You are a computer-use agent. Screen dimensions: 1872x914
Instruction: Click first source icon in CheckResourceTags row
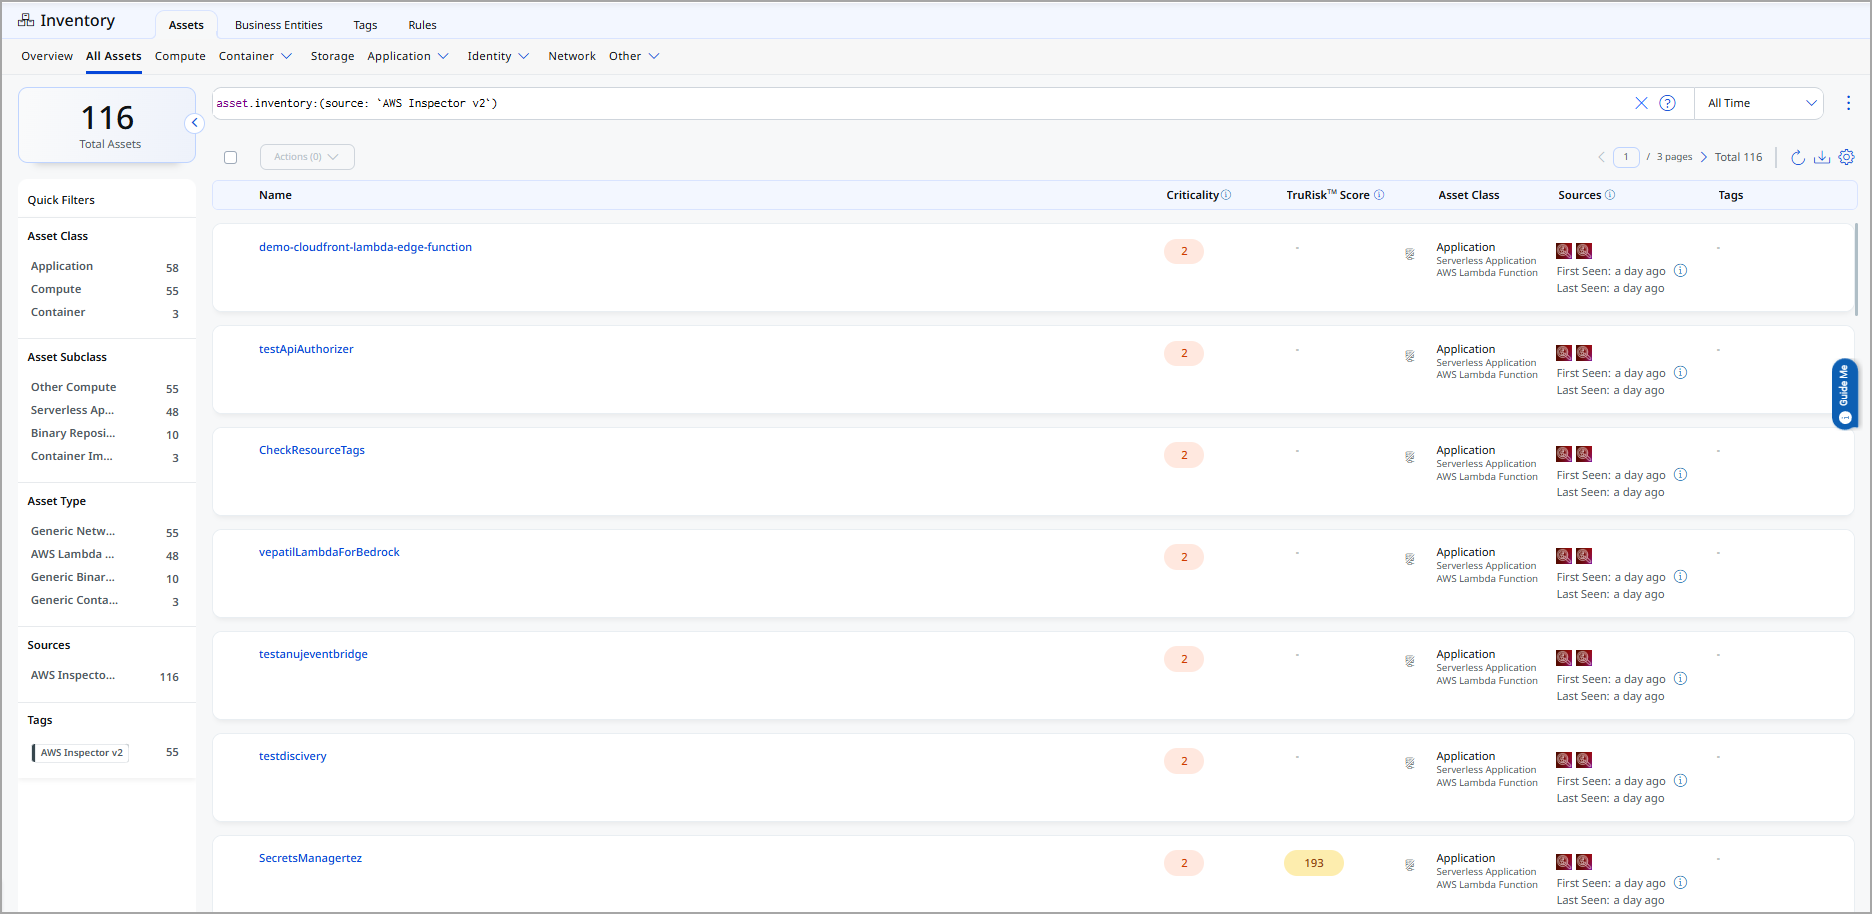[x=1564, y=454]
